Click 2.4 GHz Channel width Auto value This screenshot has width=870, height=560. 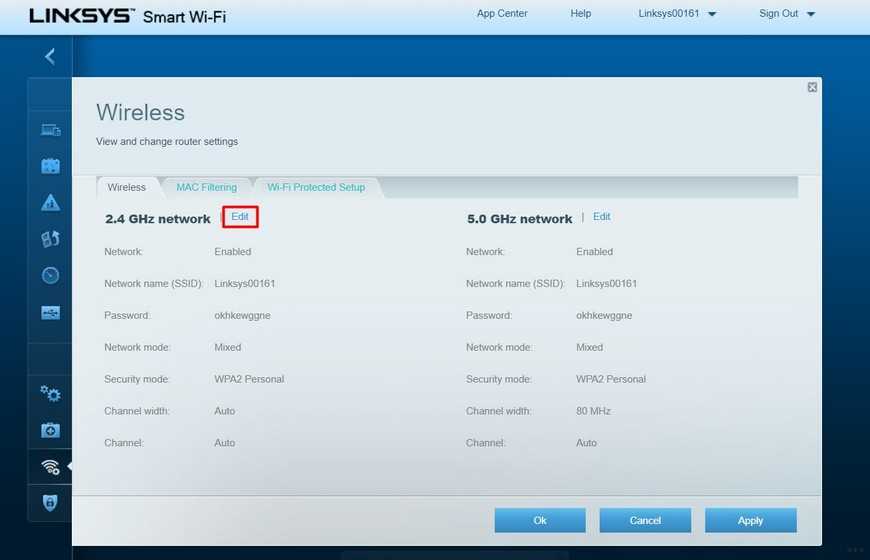click(x=225, y=411)
